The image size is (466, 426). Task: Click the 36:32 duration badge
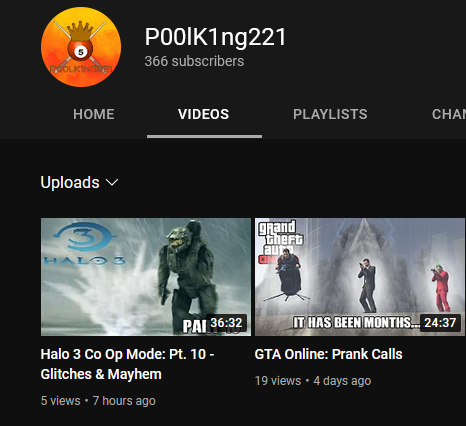(226, 323)
